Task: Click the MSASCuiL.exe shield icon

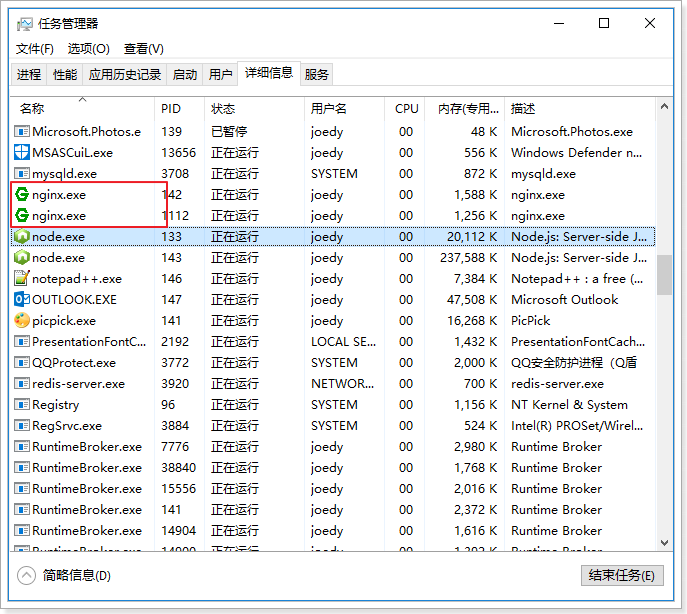Action: 21,153
